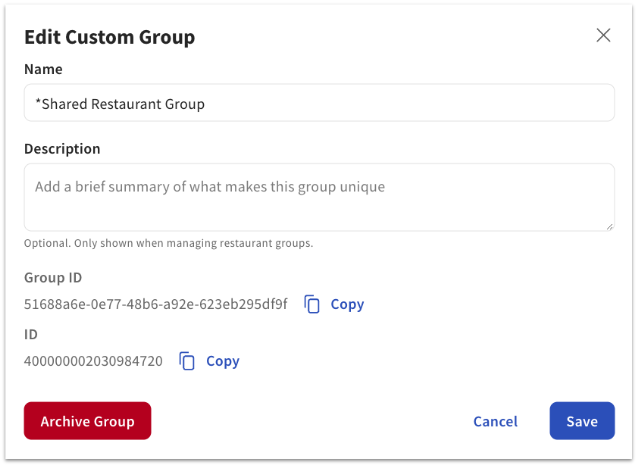Focus the Description text area
This screenshot has width=637, height=466.
coord(318,197)
